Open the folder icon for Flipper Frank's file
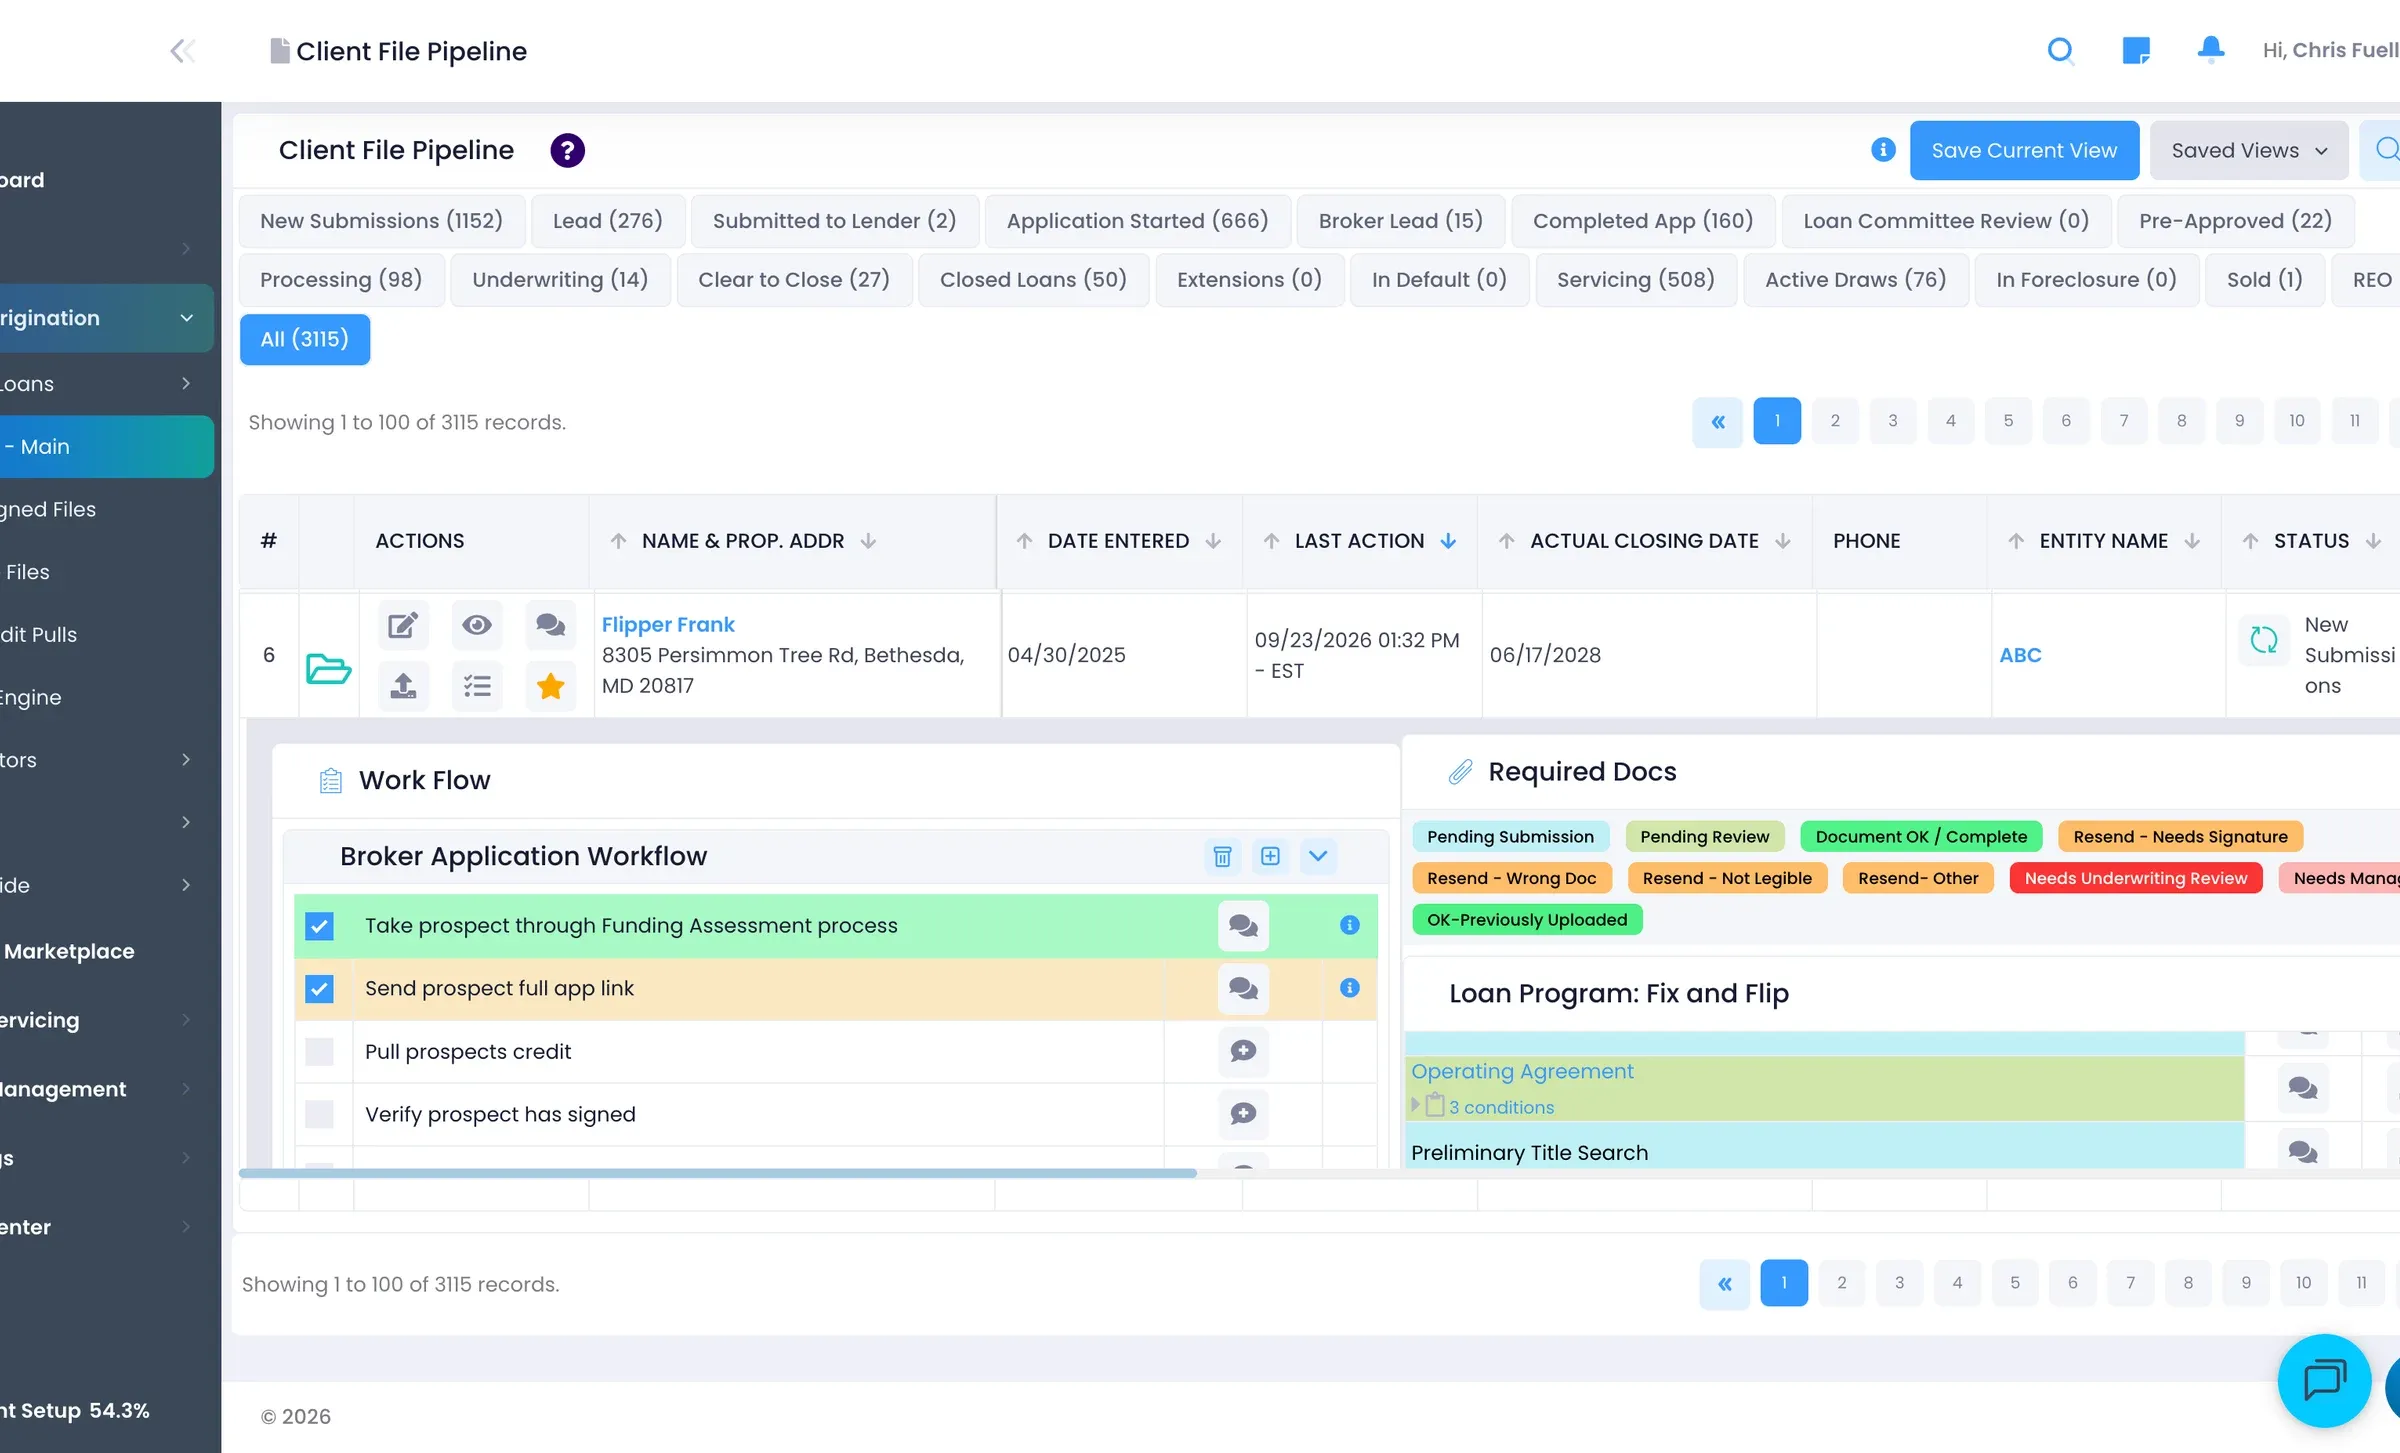The width and height of the screenshot is (2400, 1453). 328,668
